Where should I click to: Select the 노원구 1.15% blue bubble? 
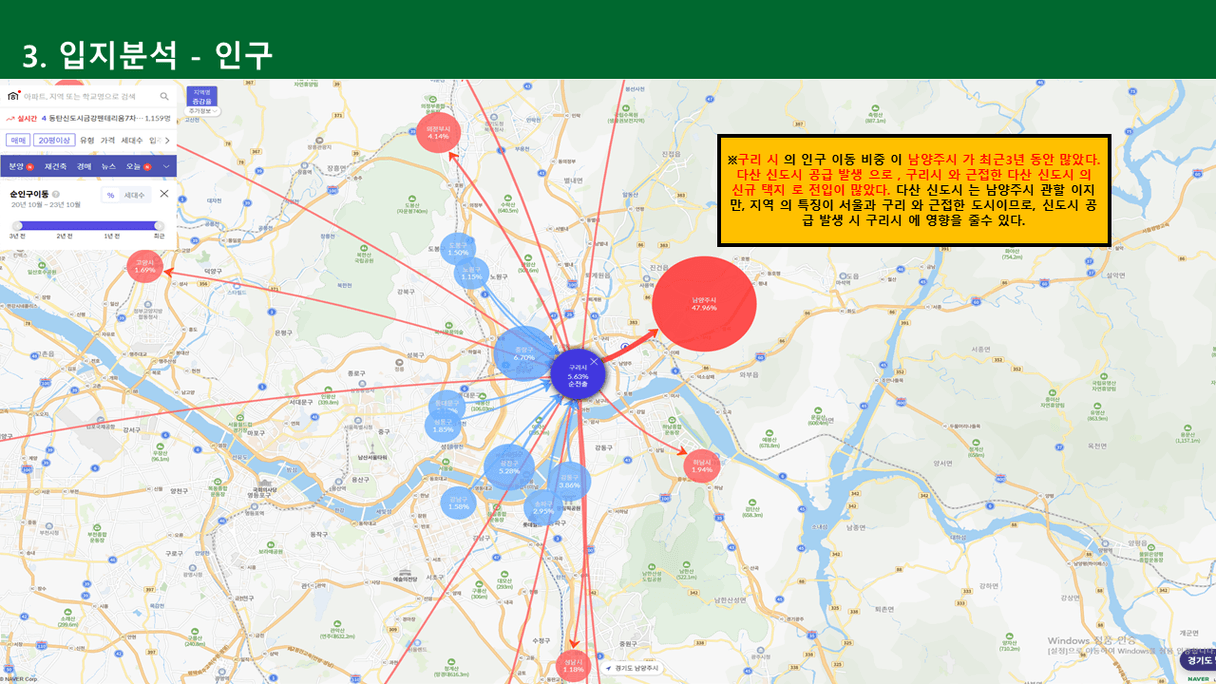pos(472,274)
